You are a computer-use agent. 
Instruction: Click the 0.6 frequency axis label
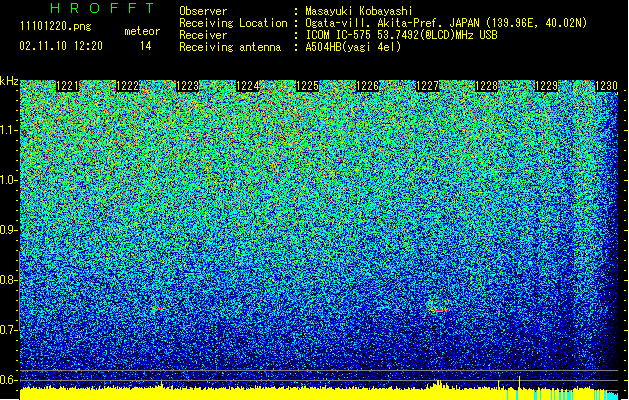coord(8,380)
